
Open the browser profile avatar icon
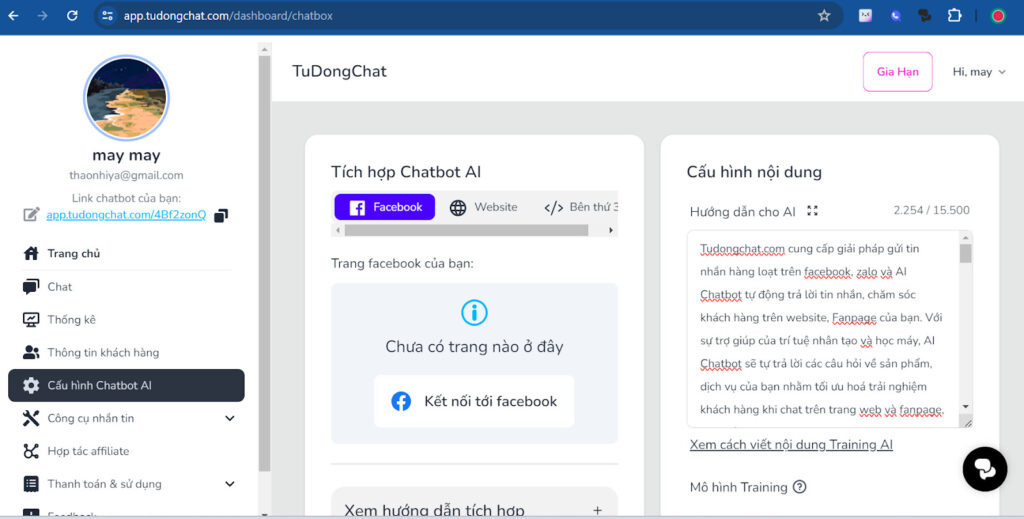(998, 16)
